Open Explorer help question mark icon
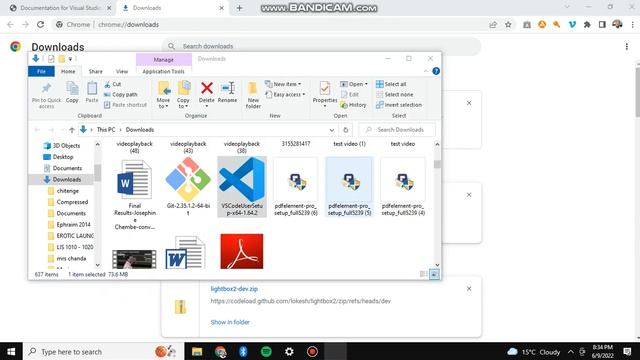 (x=436, y=71)
